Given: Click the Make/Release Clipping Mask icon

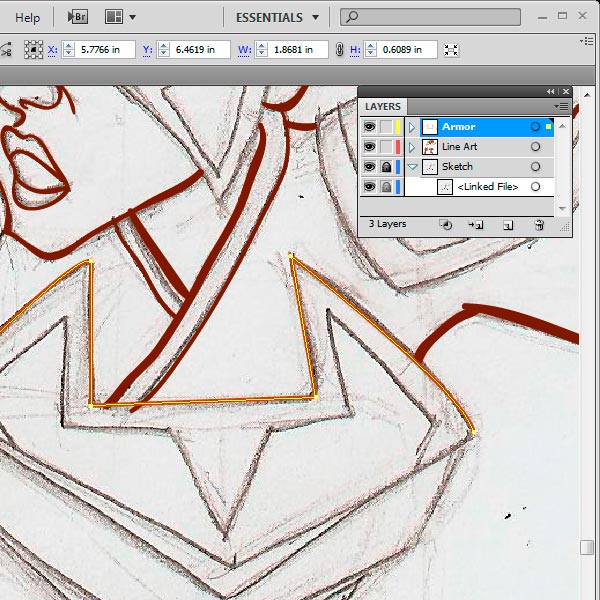Looking at the screenshot, I should tap(446, 225).
